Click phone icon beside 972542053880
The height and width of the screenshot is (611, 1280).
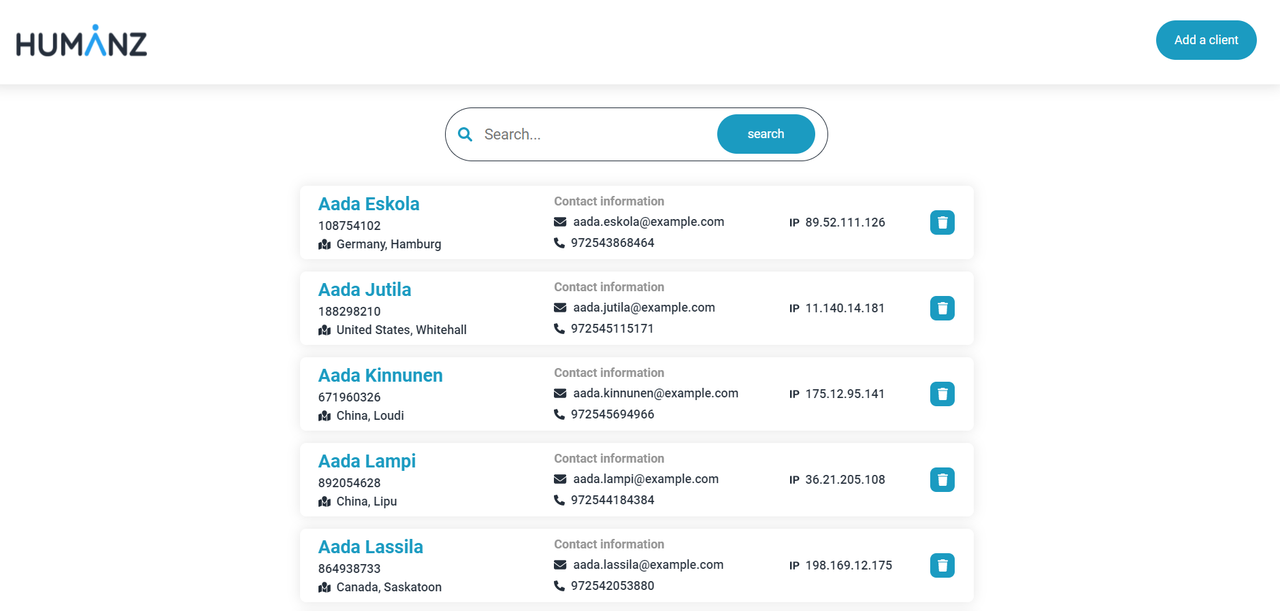pos(559,586)
